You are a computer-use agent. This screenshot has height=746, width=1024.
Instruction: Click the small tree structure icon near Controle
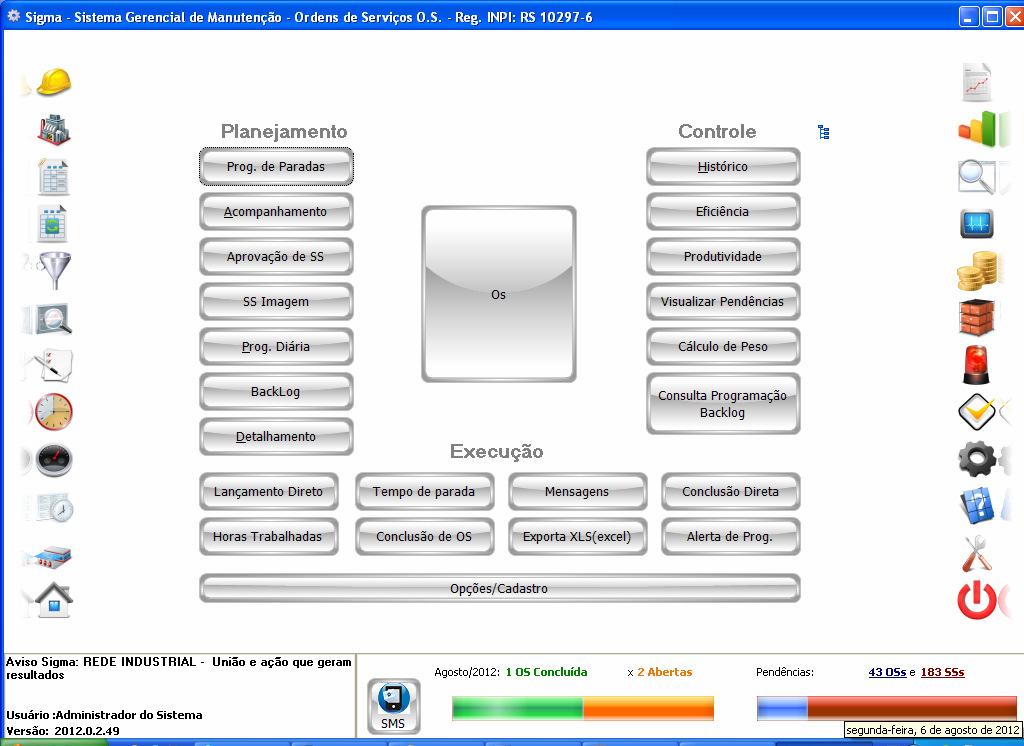pyautogui.click(x=824, y=132)
